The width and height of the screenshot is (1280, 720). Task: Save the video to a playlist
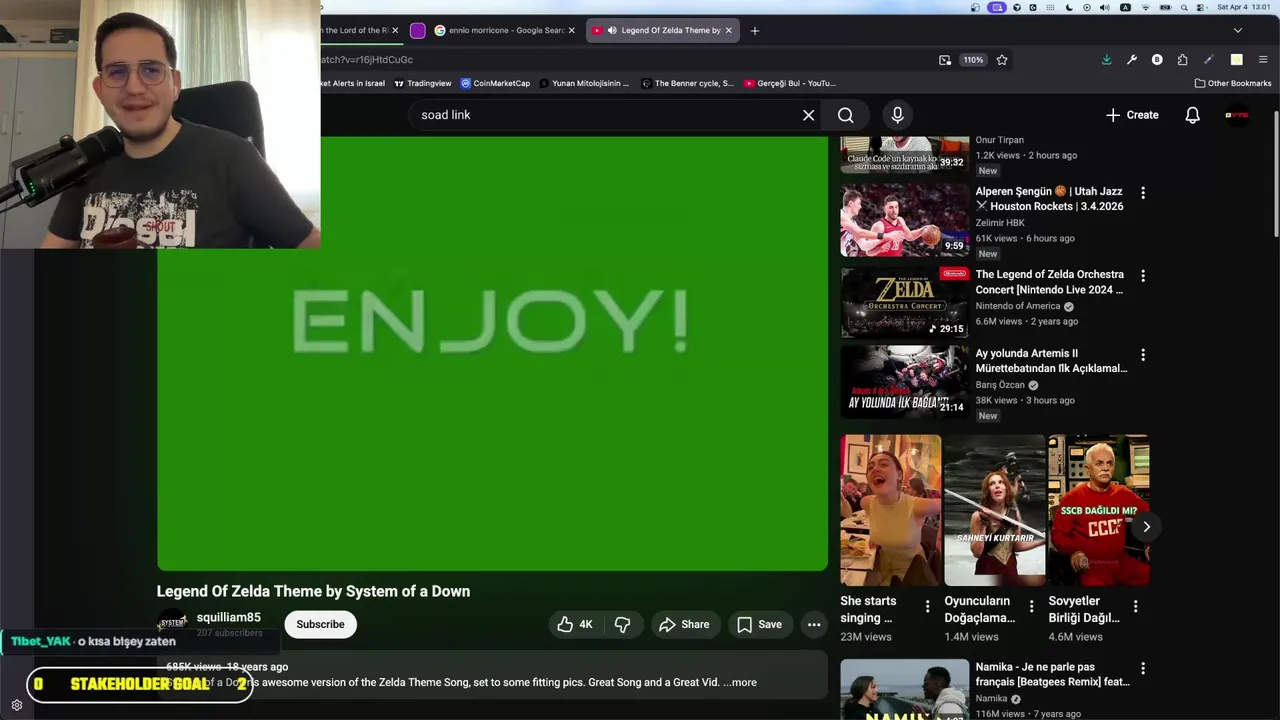tap(760, 624)
